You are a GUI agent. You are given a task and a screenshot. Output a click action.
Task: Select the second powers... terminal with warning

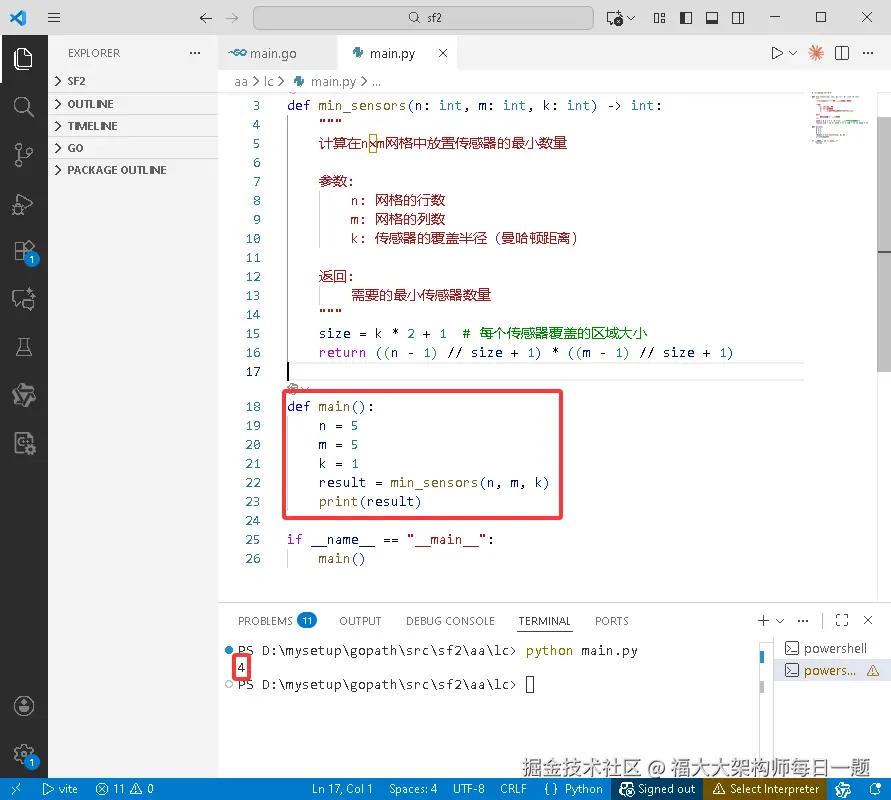pyautogui.click(x=832, y=670)
